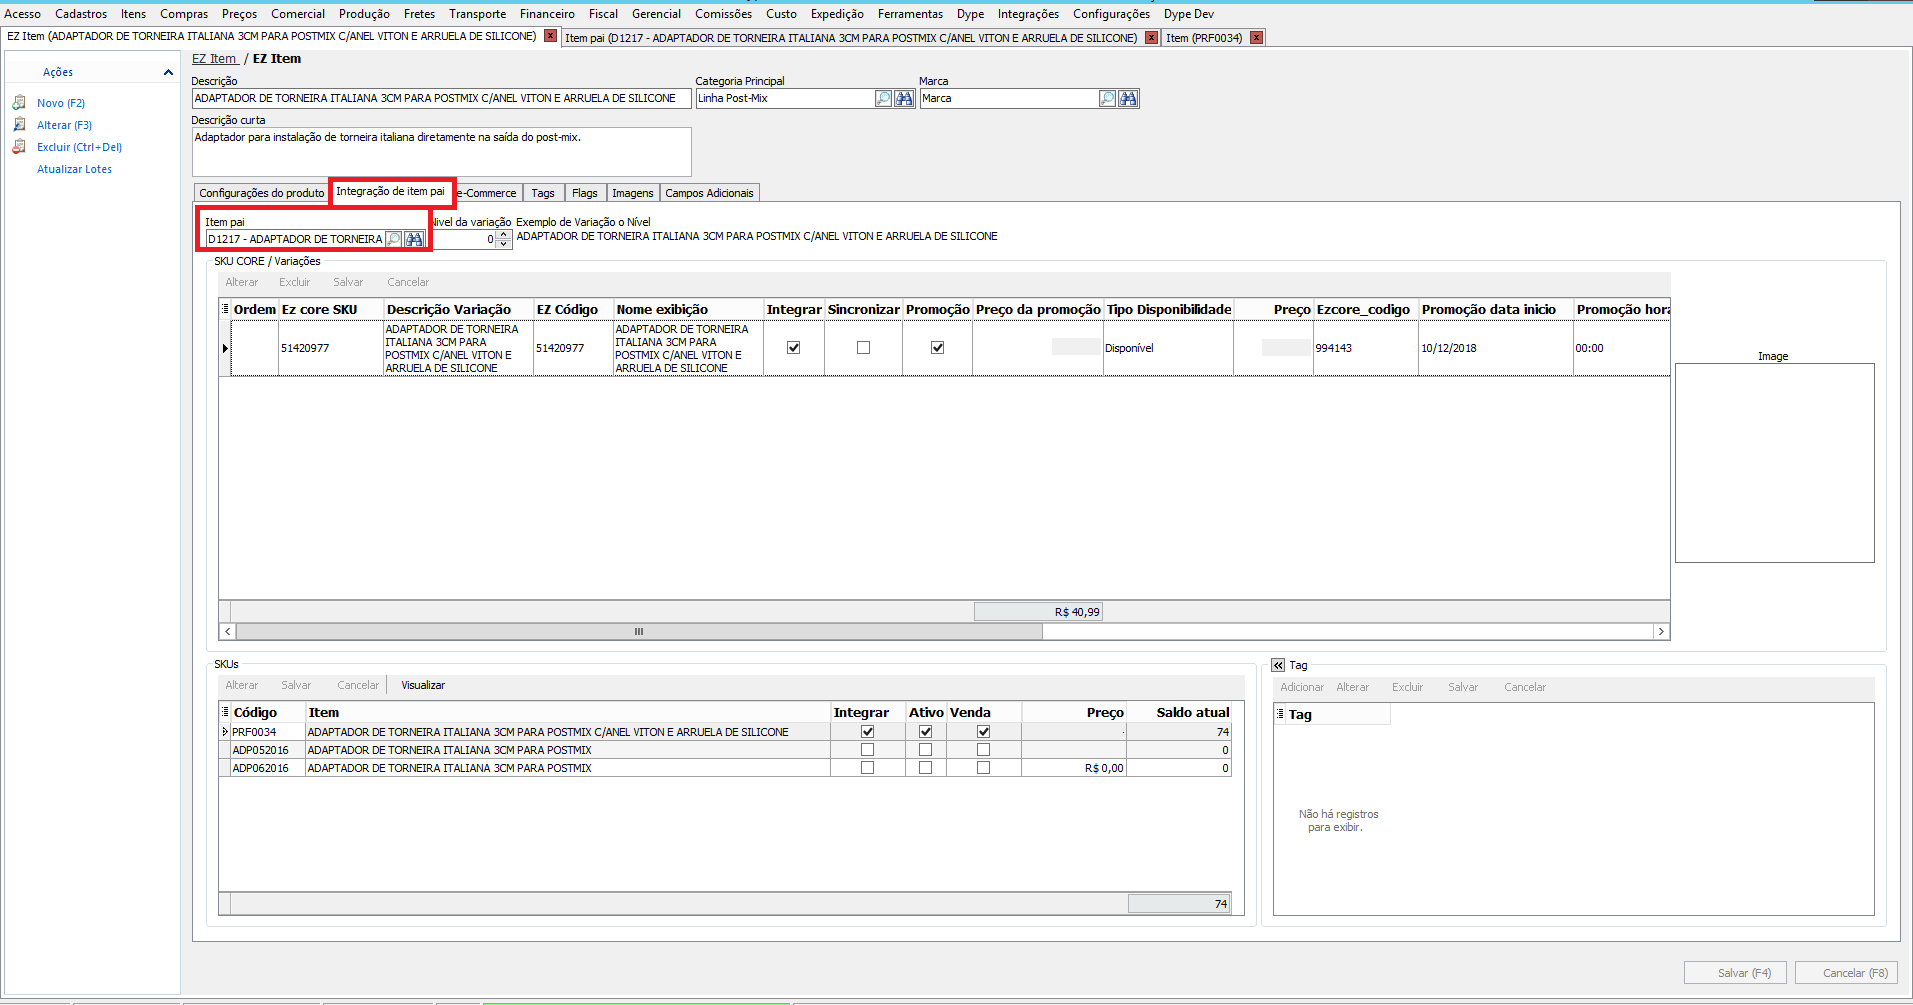Collapse the Ações panel chevron
The image size is (1913, 1005).
coord(168,72)
